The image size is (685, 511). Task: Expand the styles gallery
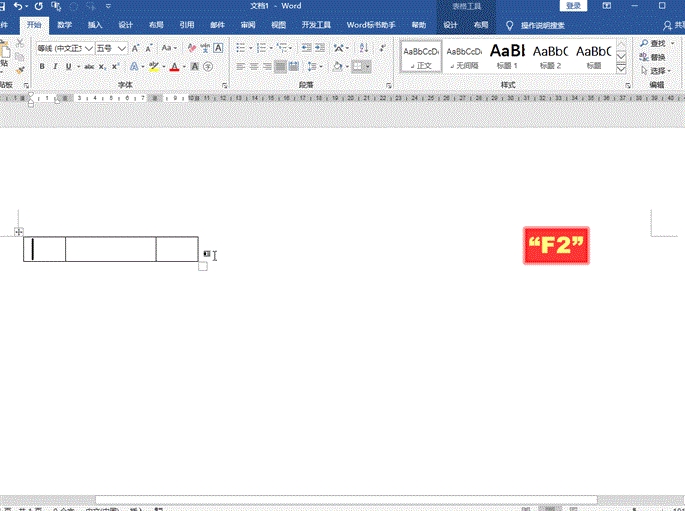tap(621, 69)
